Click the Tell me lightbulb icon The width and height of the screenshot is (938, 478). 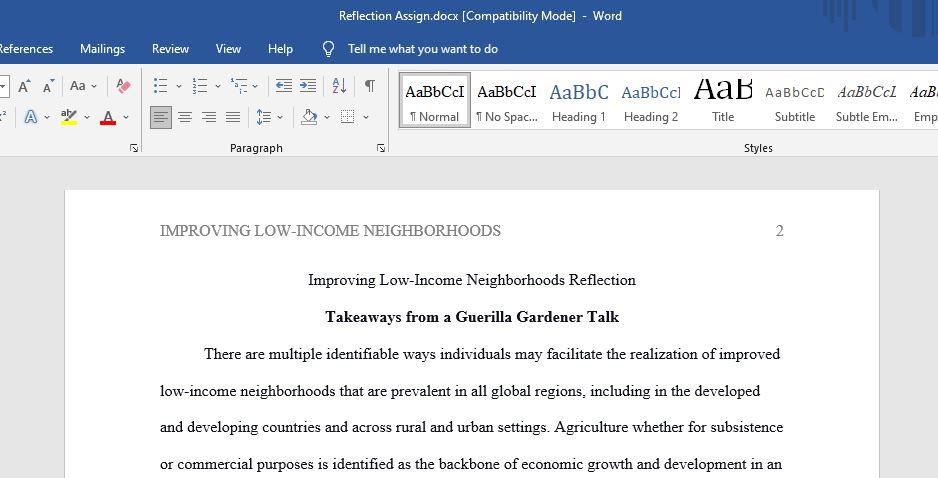[328, 49]
